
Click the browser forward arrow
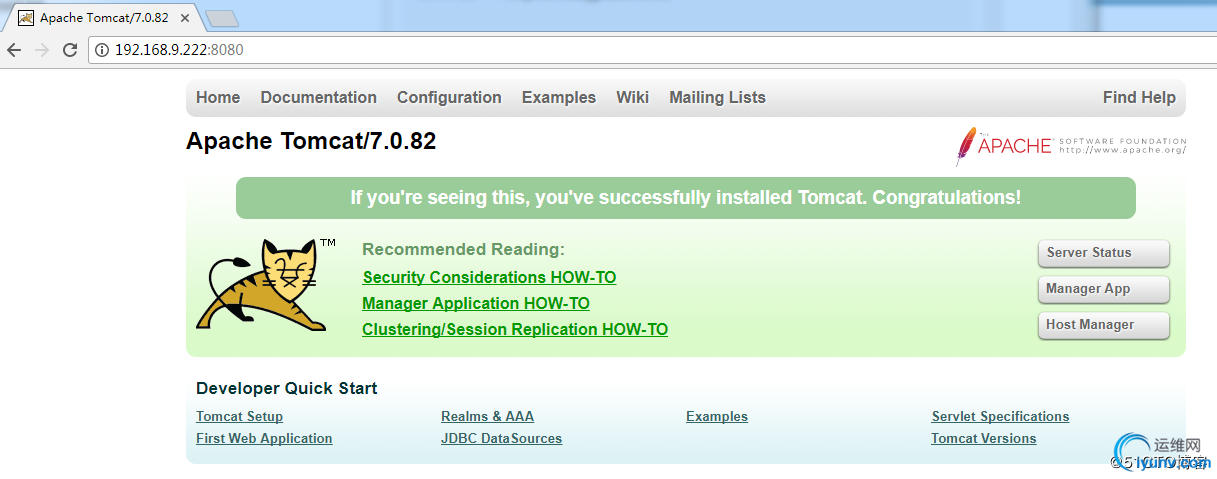[42, 50]
